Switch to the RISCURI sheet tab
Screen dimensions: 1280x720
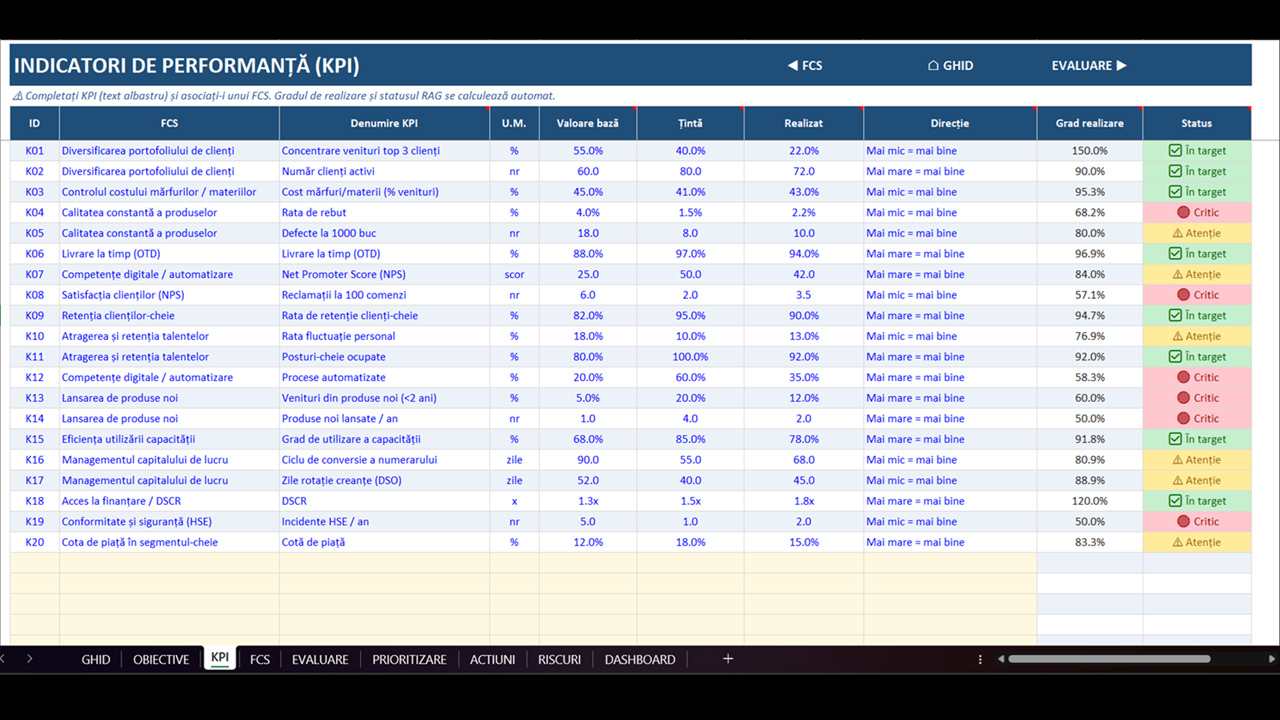click(x=559, y=659)
